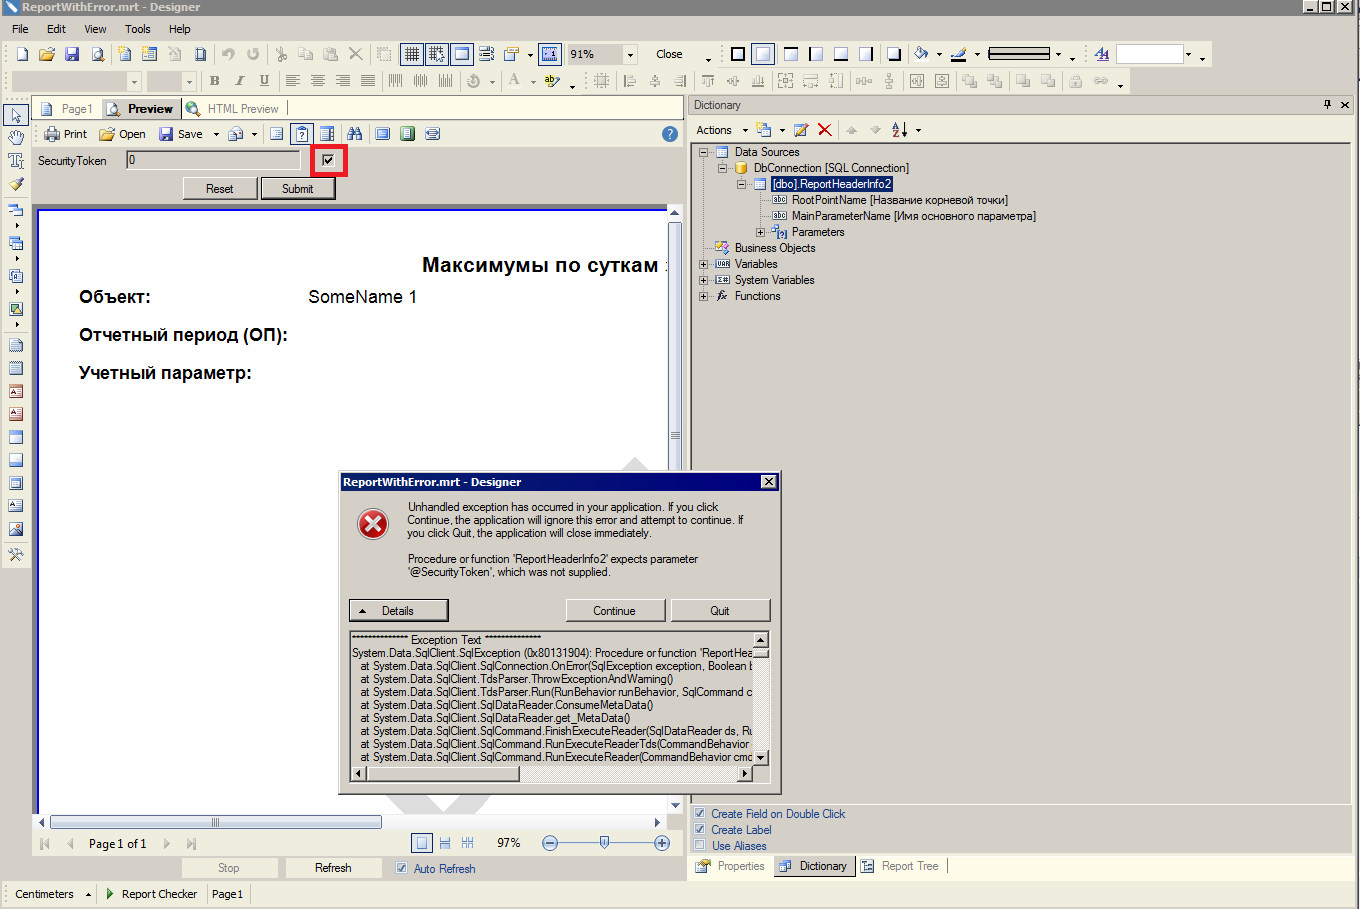Open the Properties tab
The height and width of the screenshot is (909, 1360).
[731, 866]
